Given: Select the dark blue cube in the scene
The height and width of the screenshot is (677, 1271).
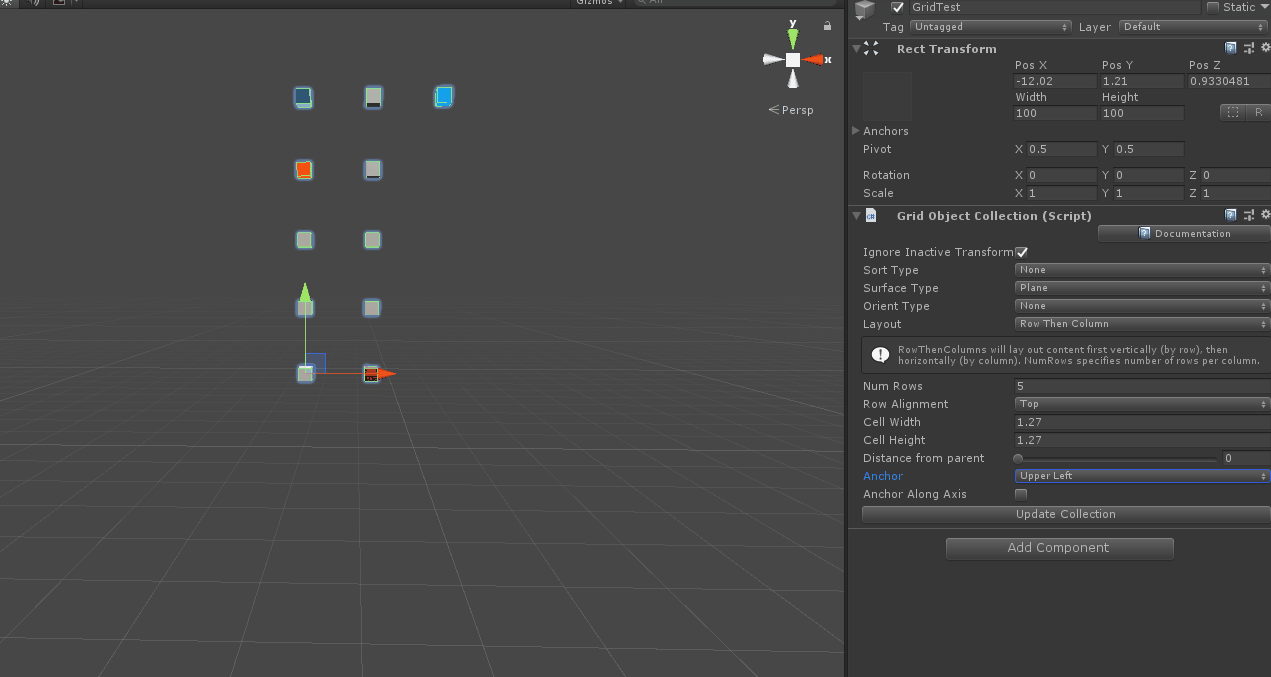Looking at the screenshot, I should [x=303, y=97].
